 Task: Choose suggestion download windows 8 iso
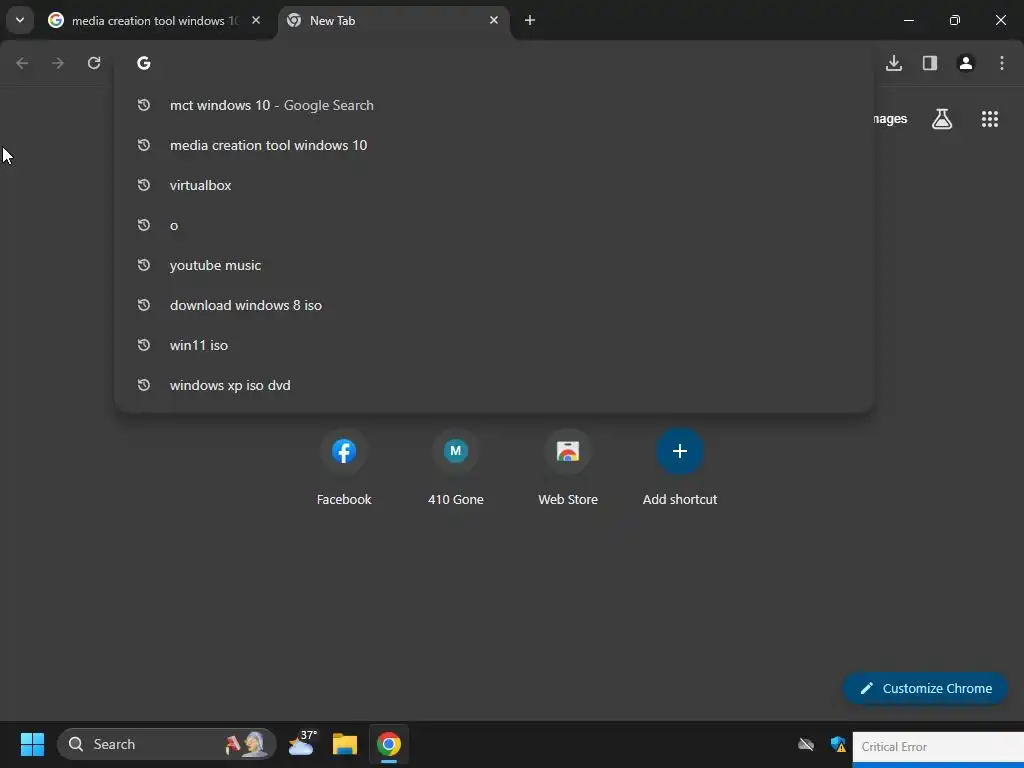coord(494,305)
